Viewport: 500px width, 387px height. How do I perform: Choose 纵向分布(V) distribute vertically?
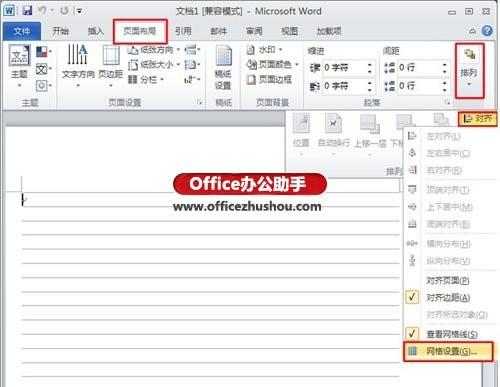(x=449, y=260)
